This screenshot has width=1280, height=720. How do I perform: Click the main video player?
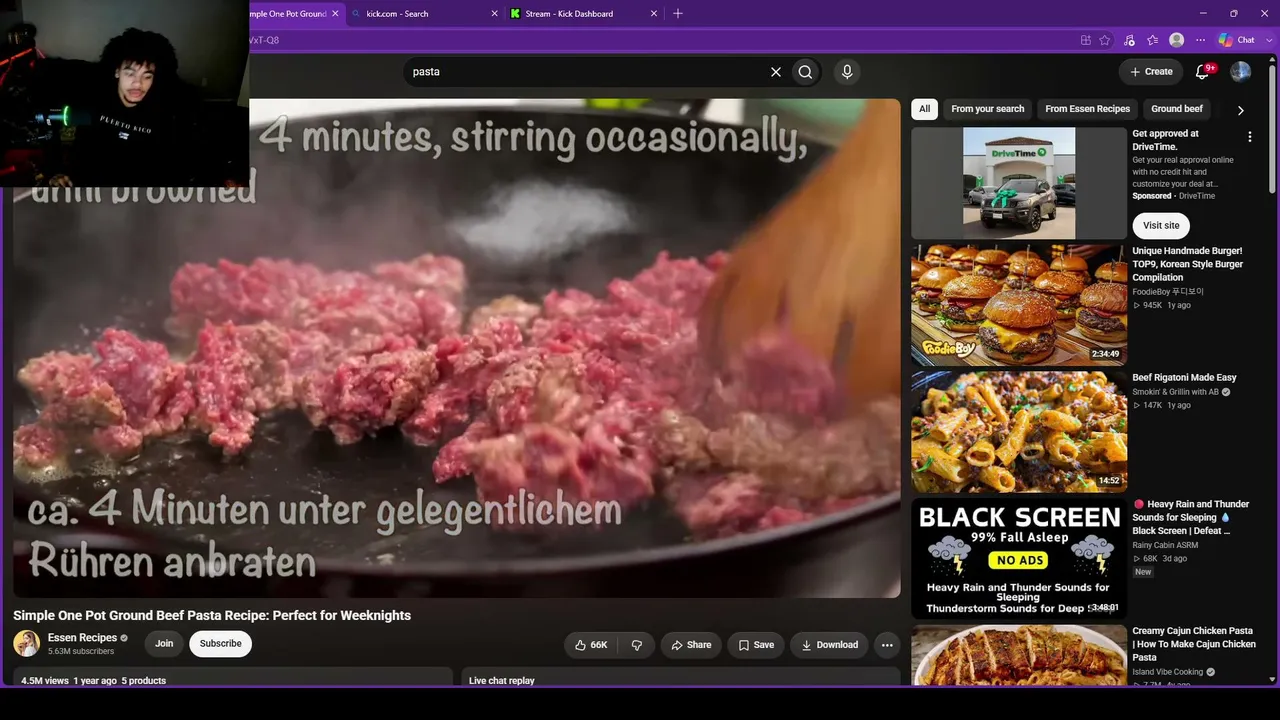click(457, 348)
